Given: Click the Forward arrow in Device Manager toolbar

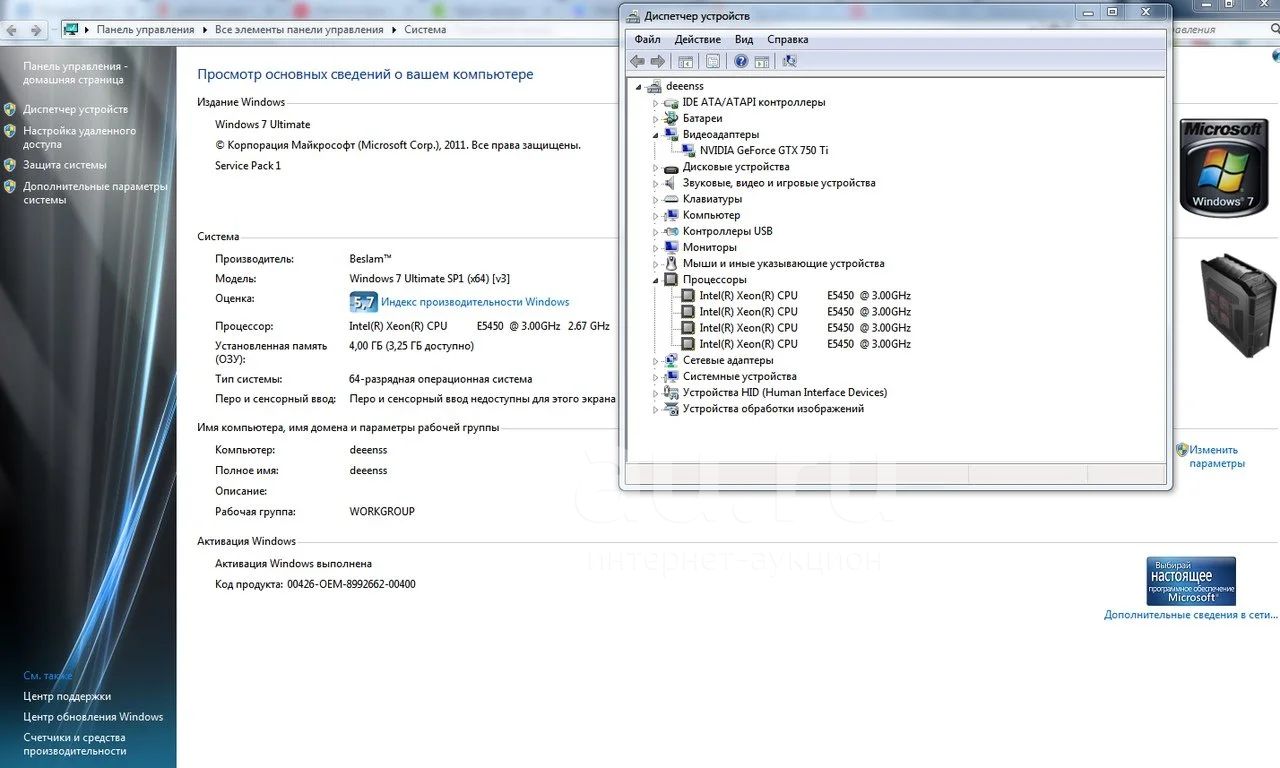Looking at the screenshot, I should (x=658, y=61).
